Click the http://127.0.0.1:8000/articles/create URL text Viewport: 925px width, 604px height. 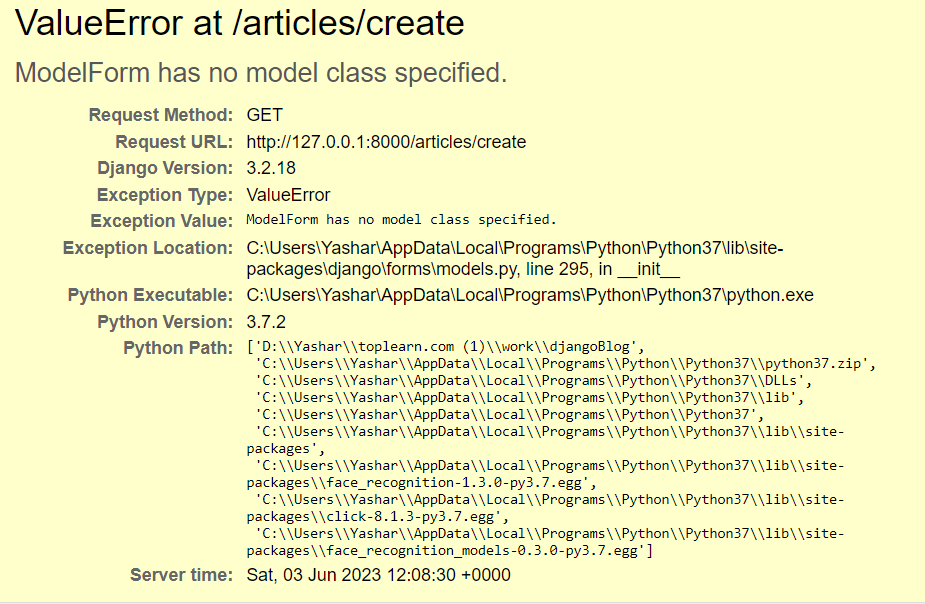386,142
